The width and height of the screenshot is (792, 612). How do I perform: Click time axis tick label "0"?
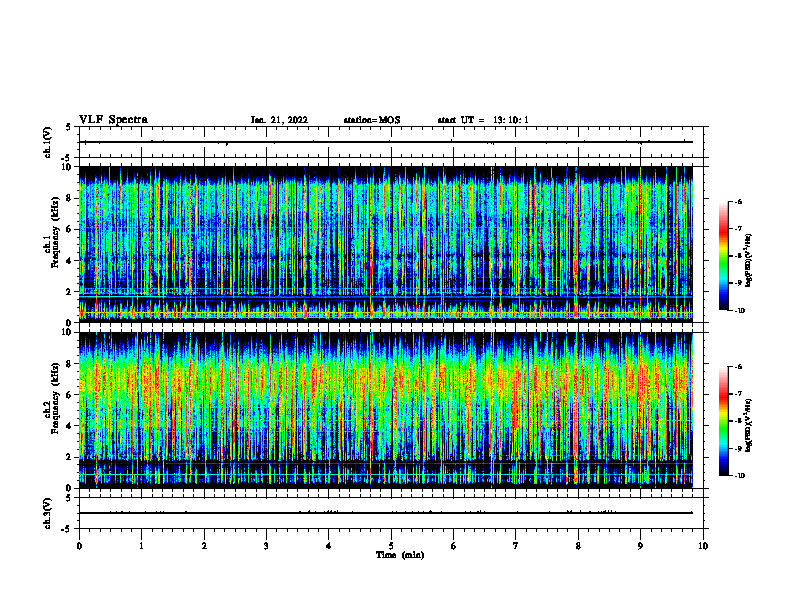tap(79, 546)
